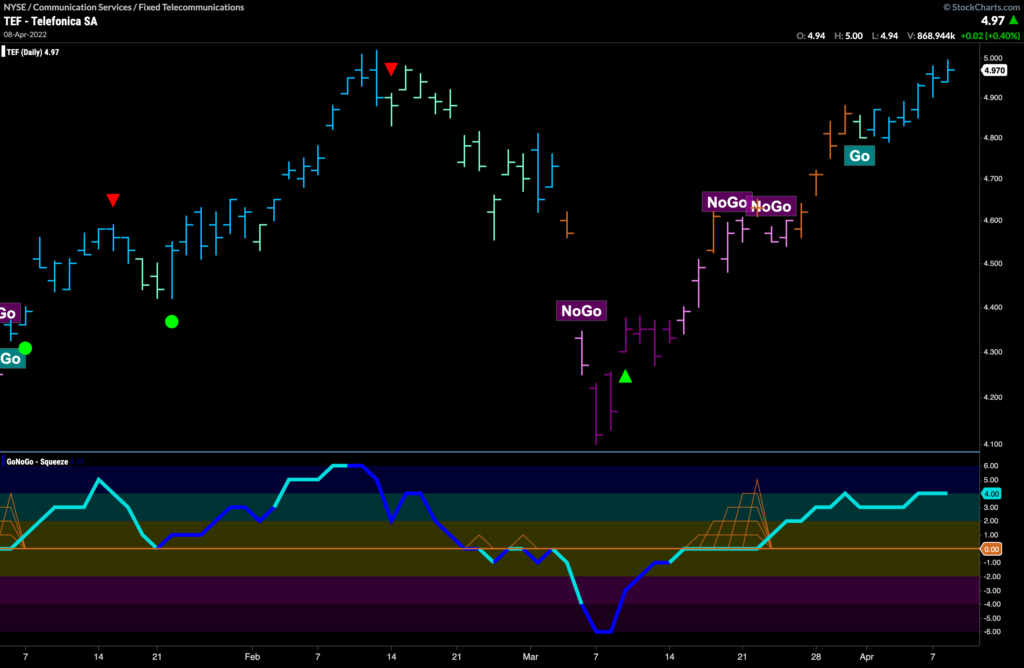Click the date '08-Apr-2022'

pos(25,35)
